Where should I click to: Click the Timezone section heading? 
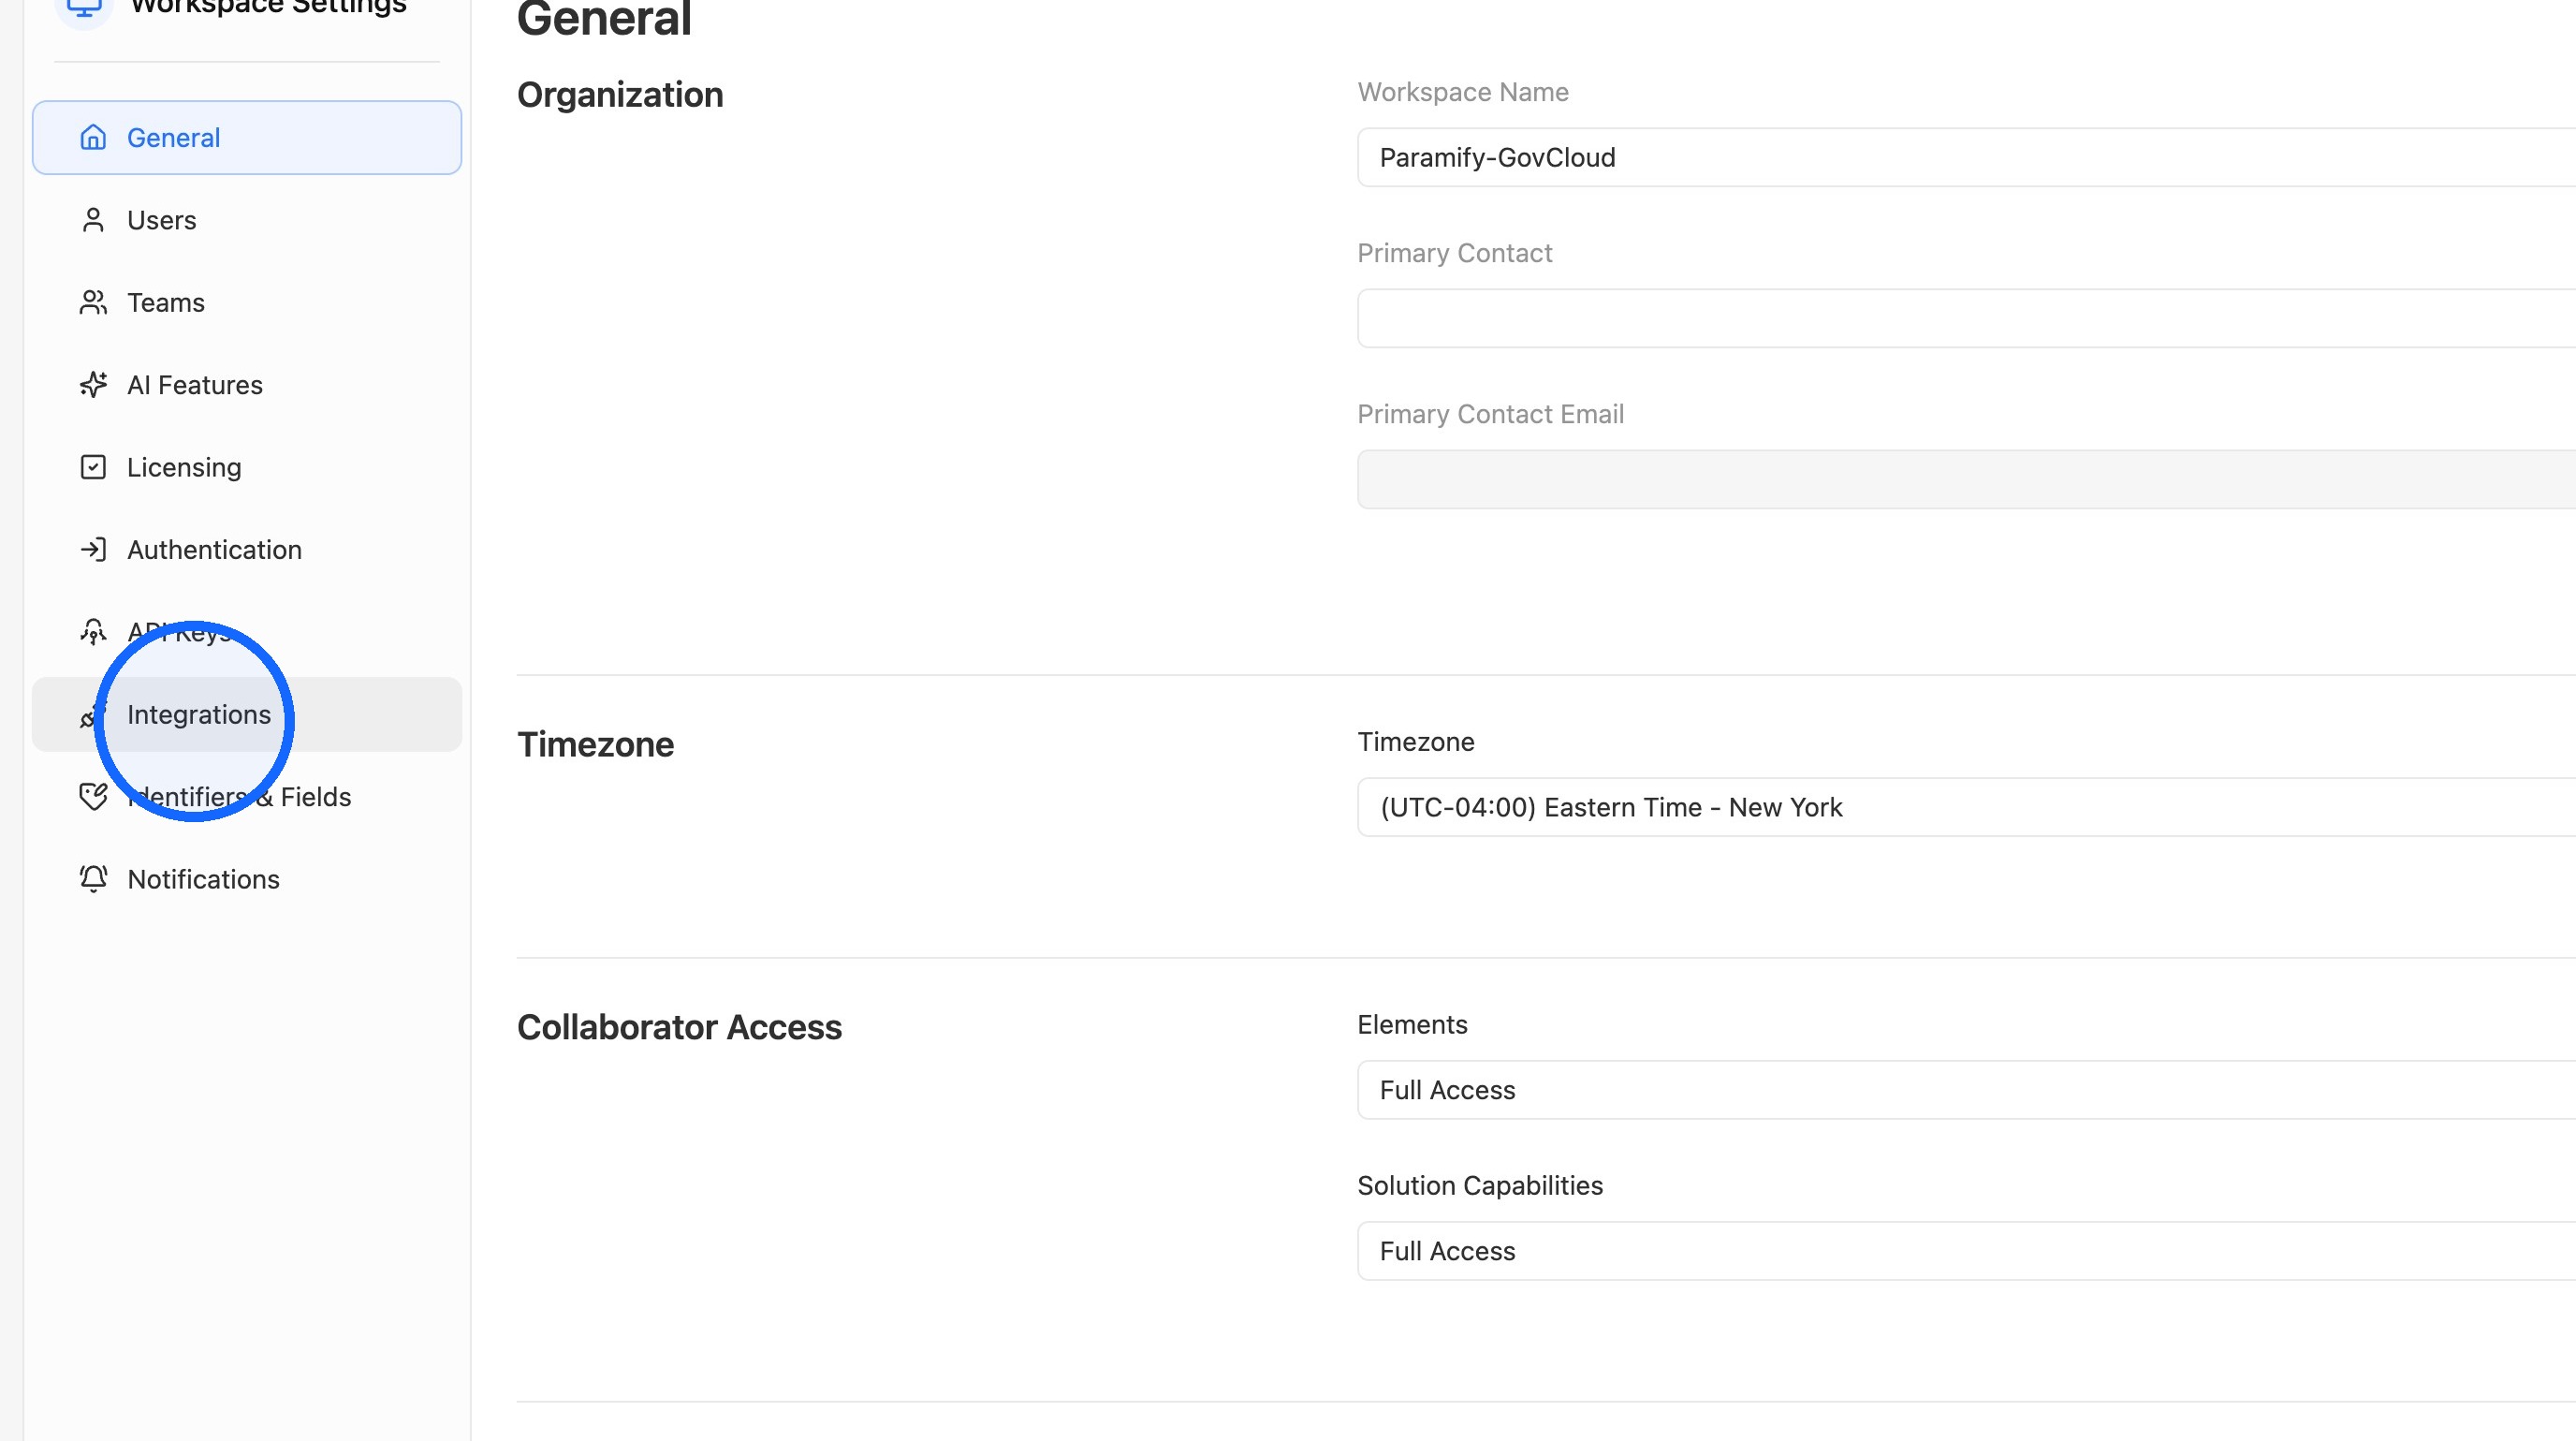595,745
